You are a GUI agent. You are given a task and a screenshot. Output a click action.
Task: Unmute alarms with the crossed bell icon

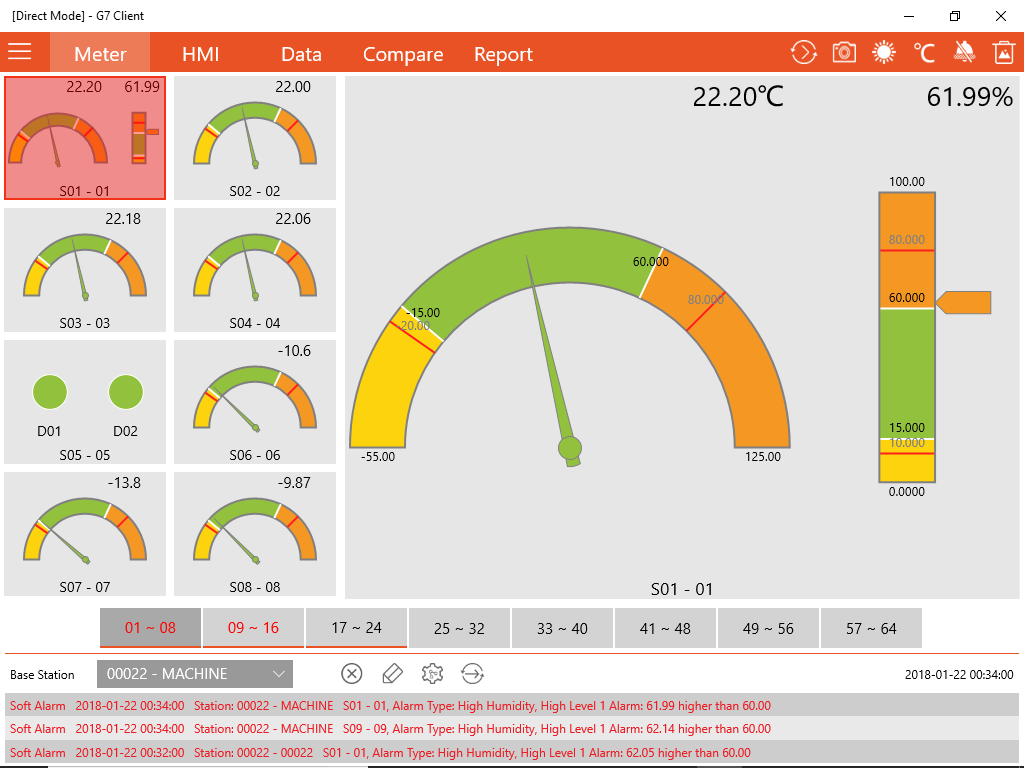(964, 52)
